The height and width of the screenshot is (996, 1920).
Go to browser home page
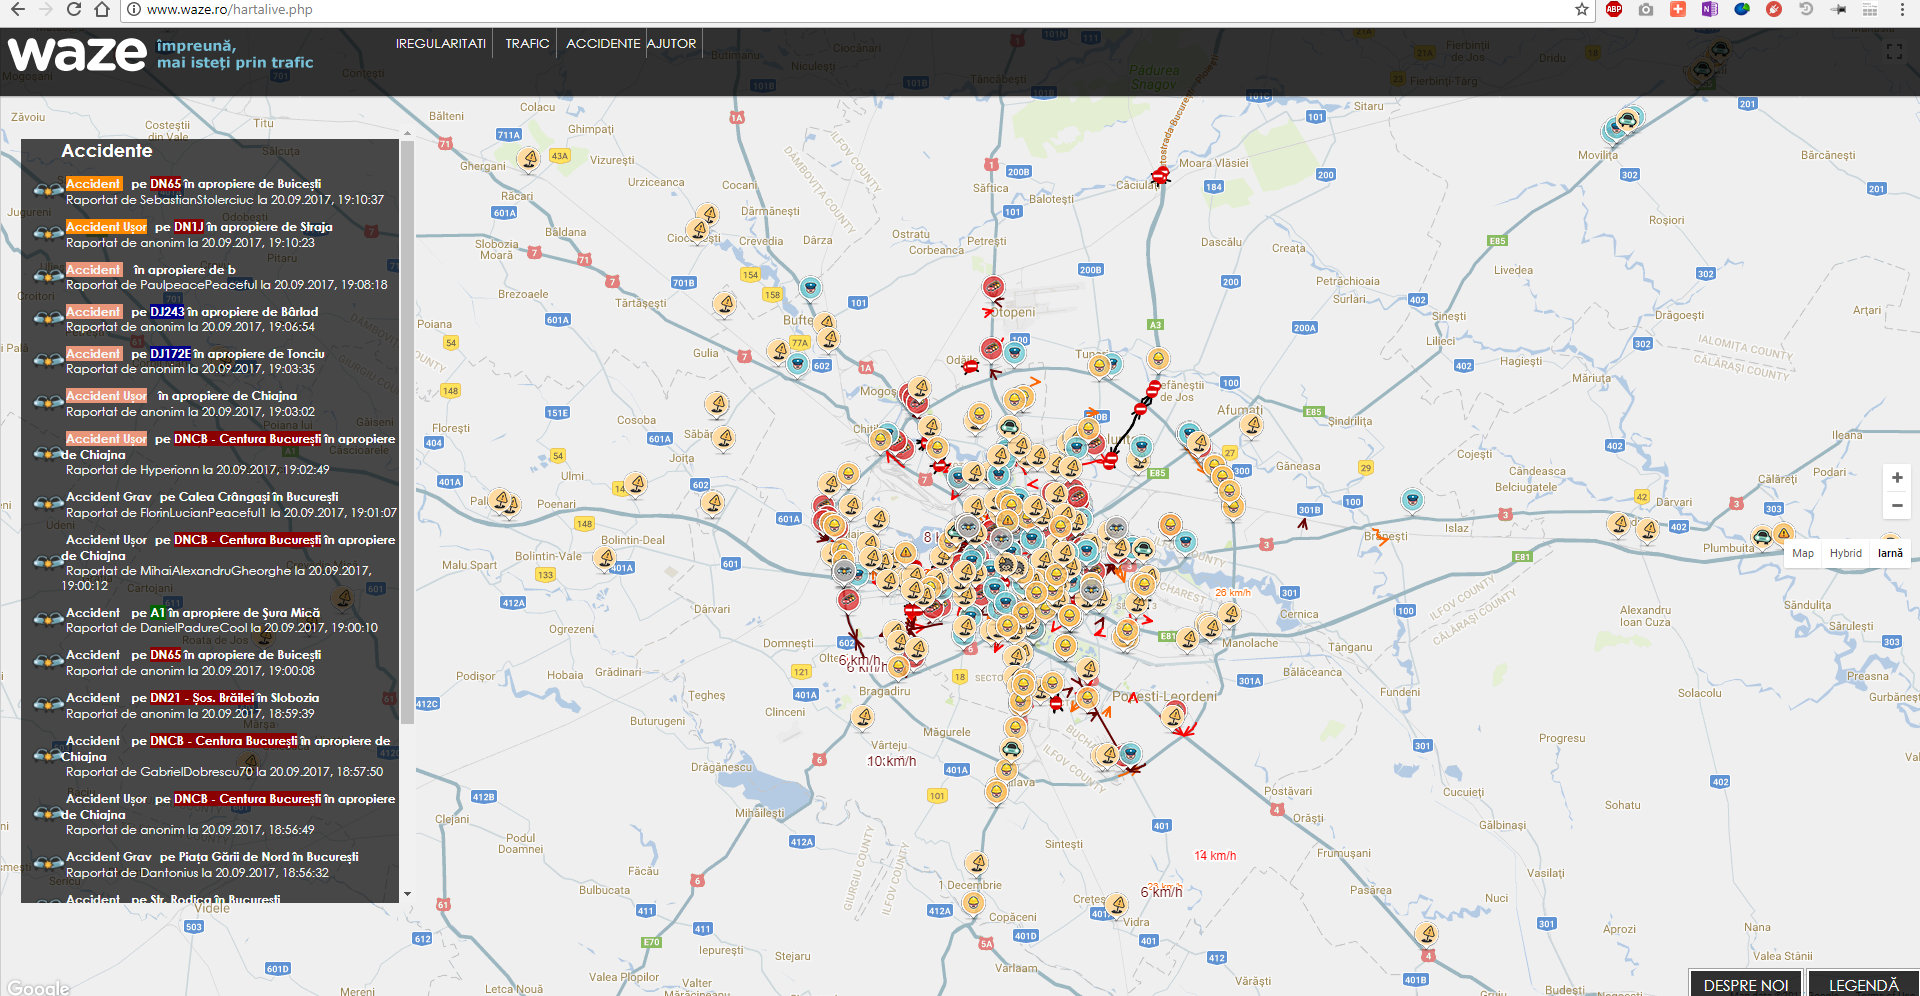(x=102, y=9)
